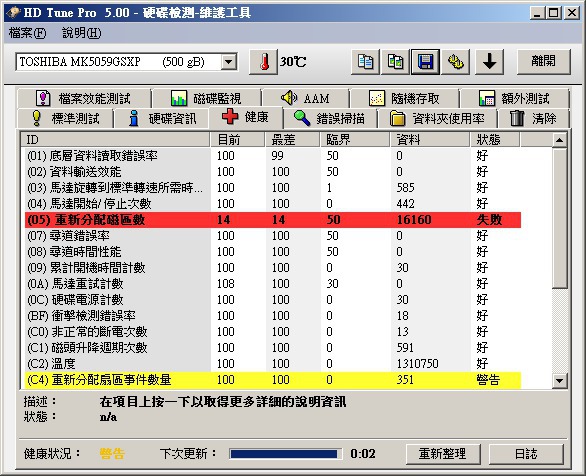
Task: Click the 日誌 log button
Action: (x=526, y=454)
